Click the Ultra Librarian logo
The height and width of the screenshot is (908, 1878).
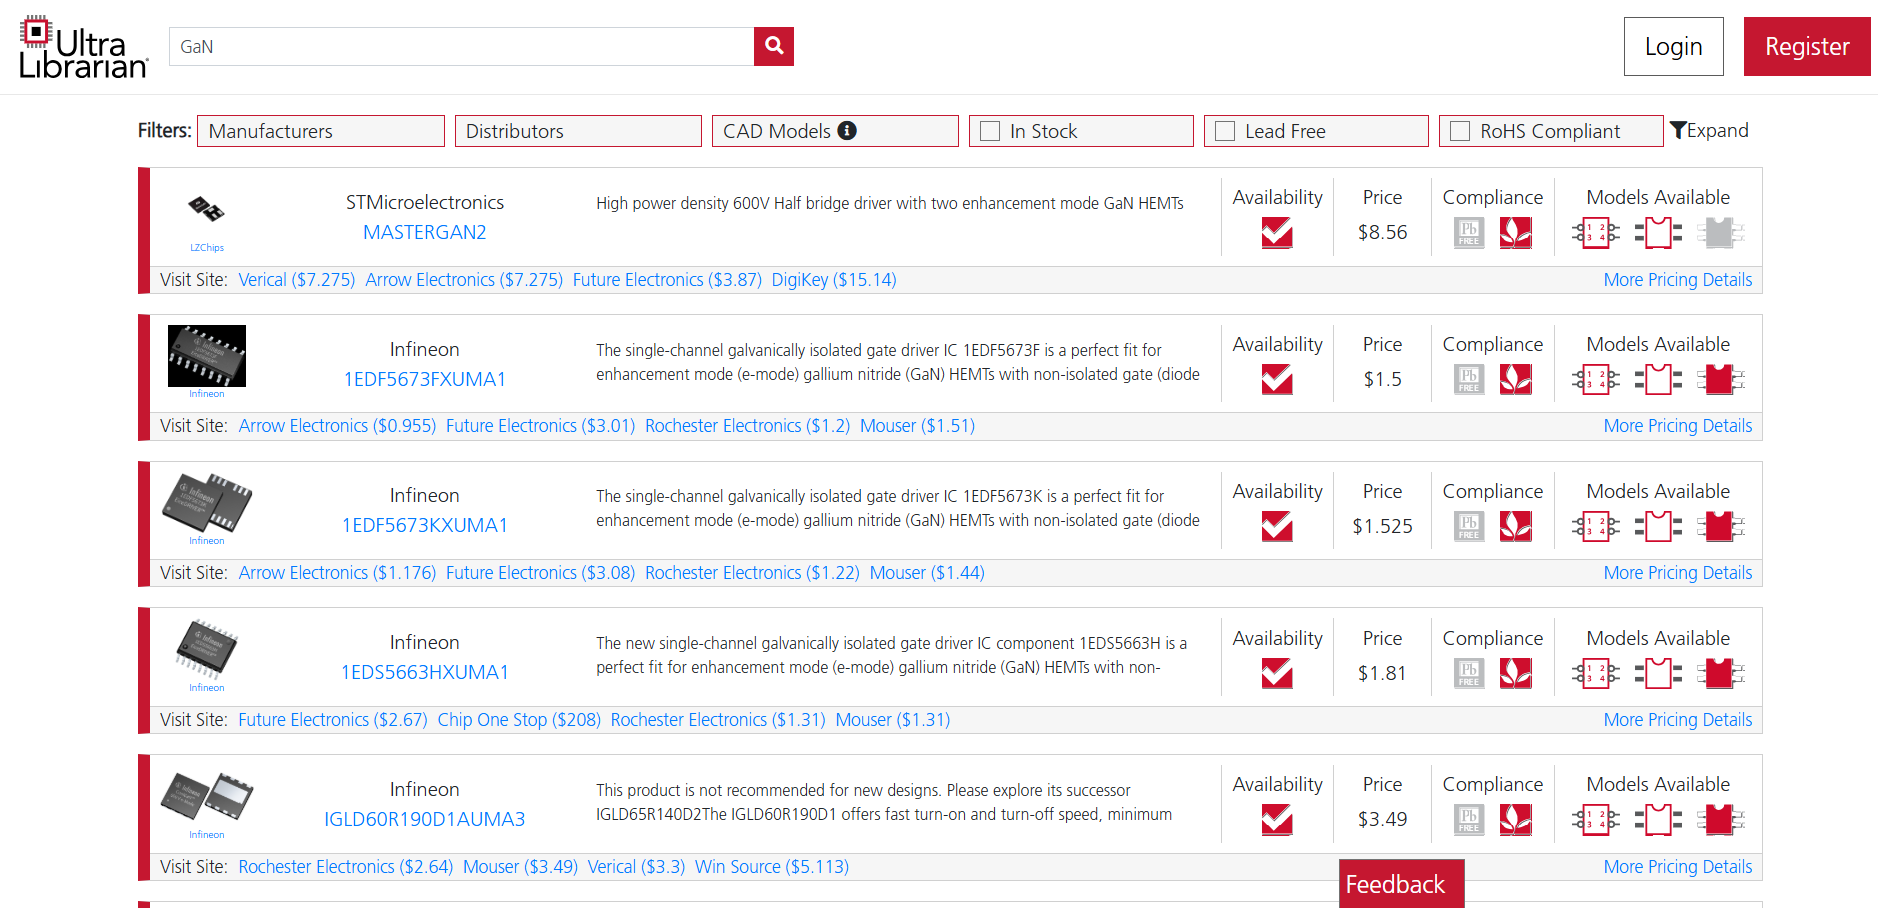84,47
